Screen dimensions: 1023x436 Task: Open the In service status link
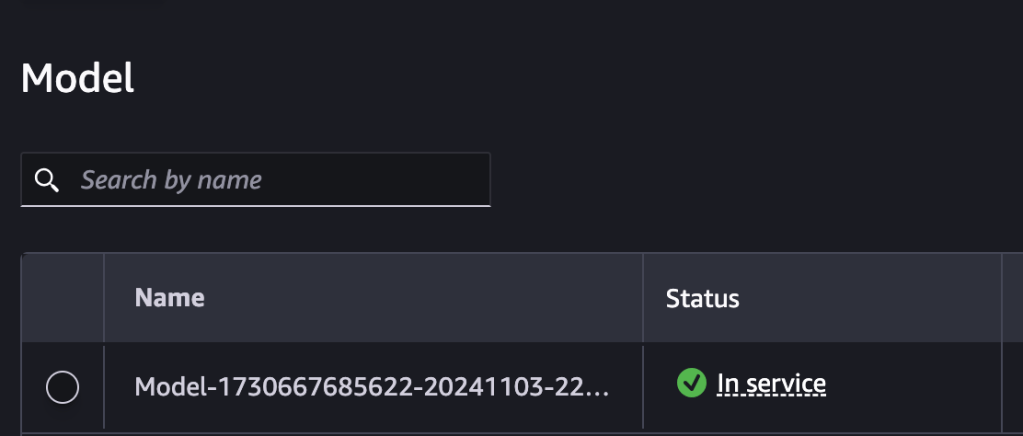[x=771, y=383]
